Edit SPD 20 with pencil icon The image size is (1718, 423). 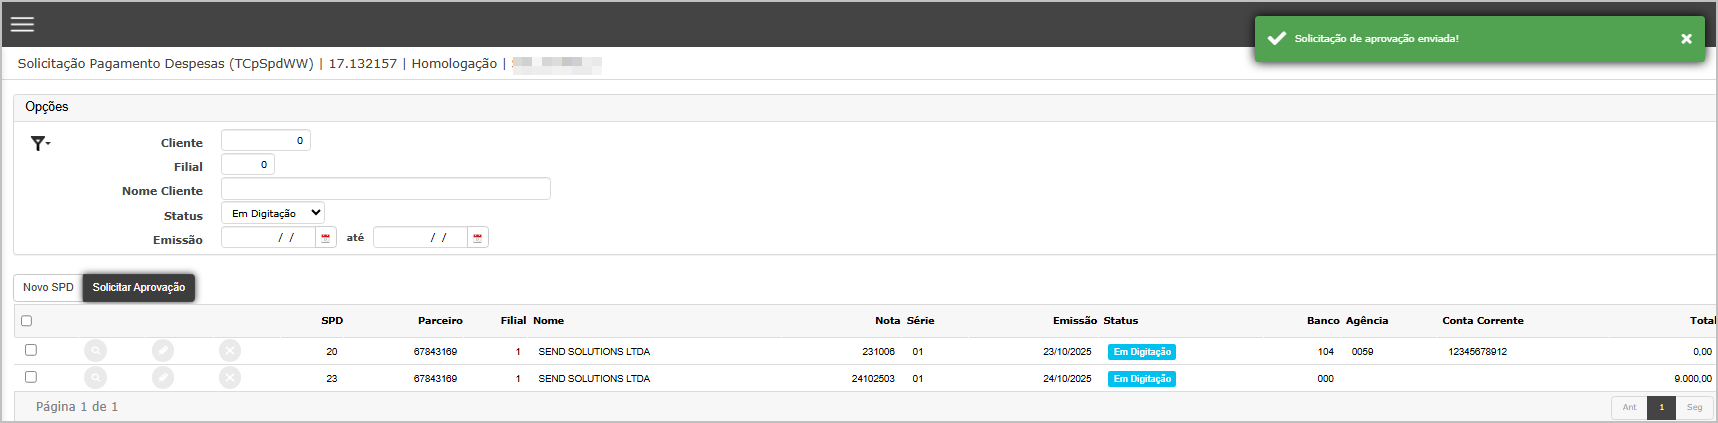[163, 351]
